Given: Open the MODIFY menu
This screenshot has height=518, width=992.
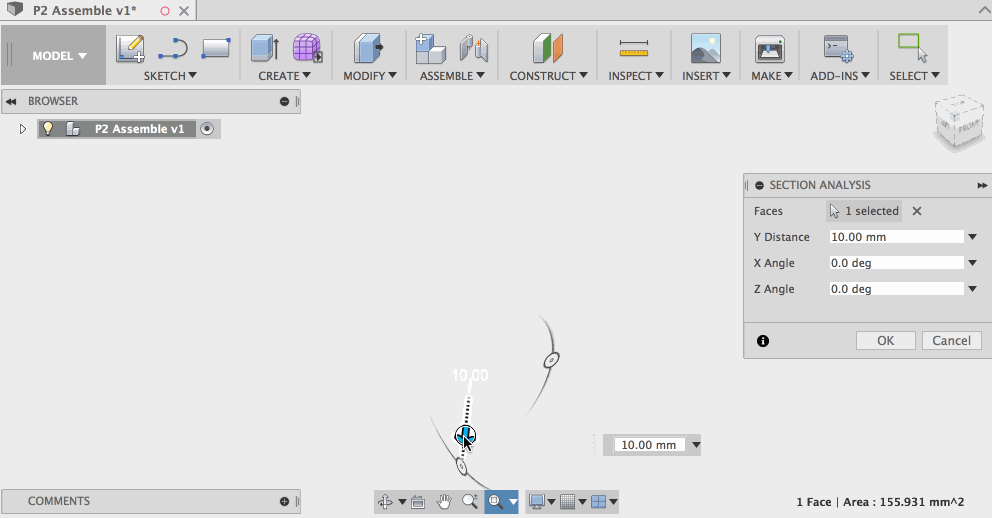Looking at the screenshot, I should tap(369, 76).
